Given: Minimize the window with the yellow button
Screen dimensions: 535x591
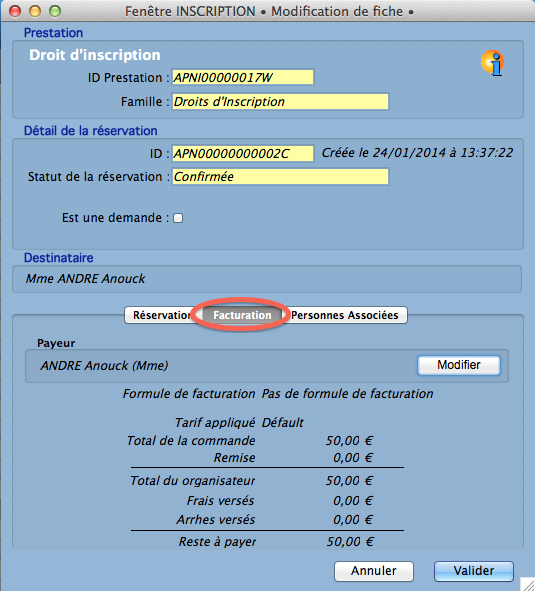Looking at the screenshot, I should pyautogui.click(x=35, y=11).
